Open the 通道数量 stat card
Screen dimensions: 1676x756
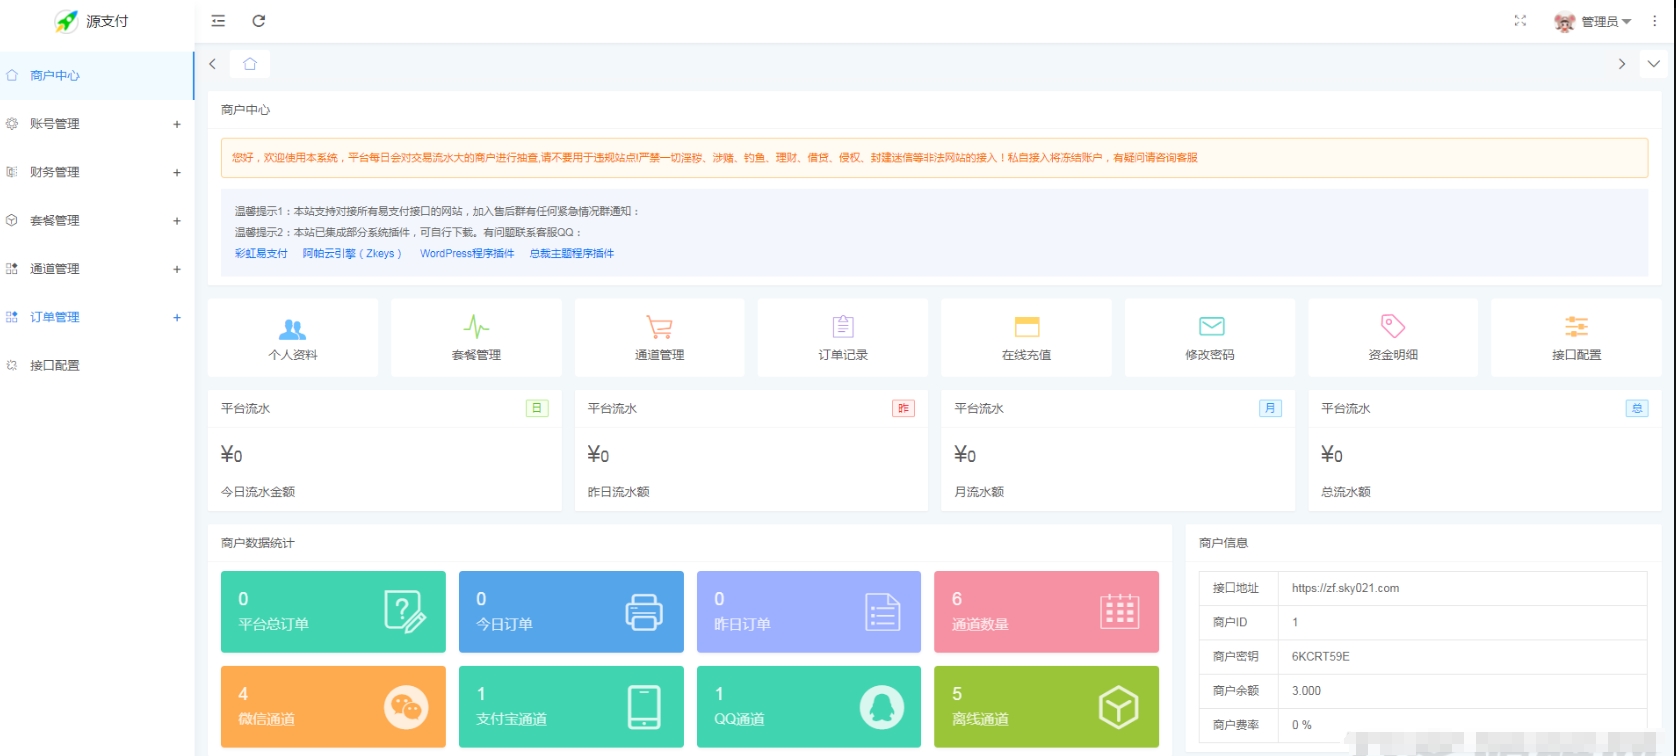(1046, 612)
